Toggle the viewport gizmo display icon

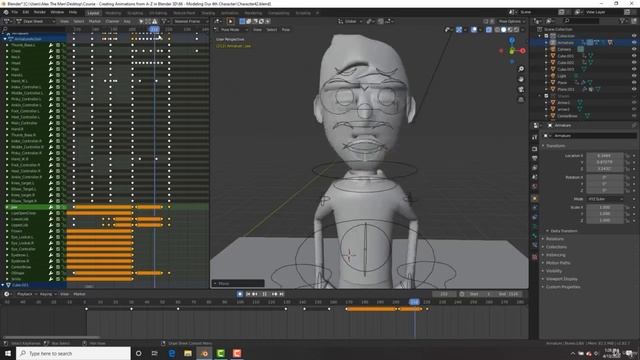click(x=459, y=30)
